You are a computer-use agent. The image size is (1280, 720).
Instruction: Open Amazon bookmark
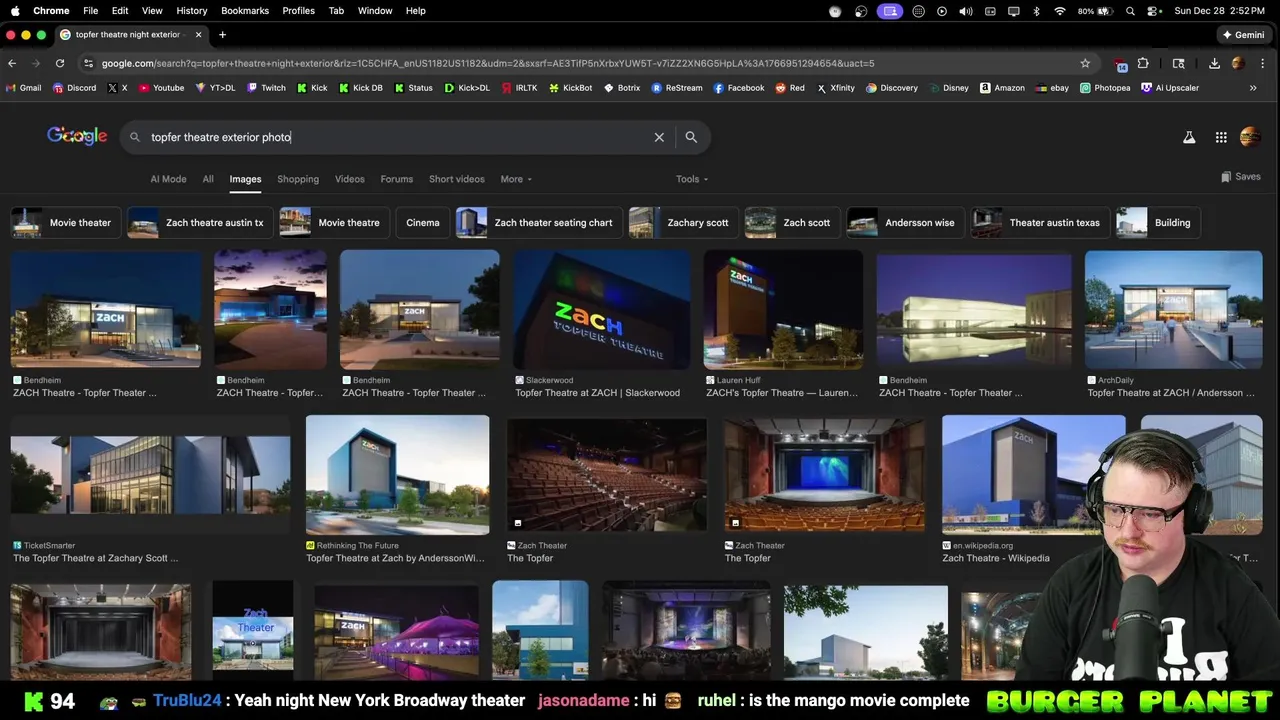(x=1002, y=88)
